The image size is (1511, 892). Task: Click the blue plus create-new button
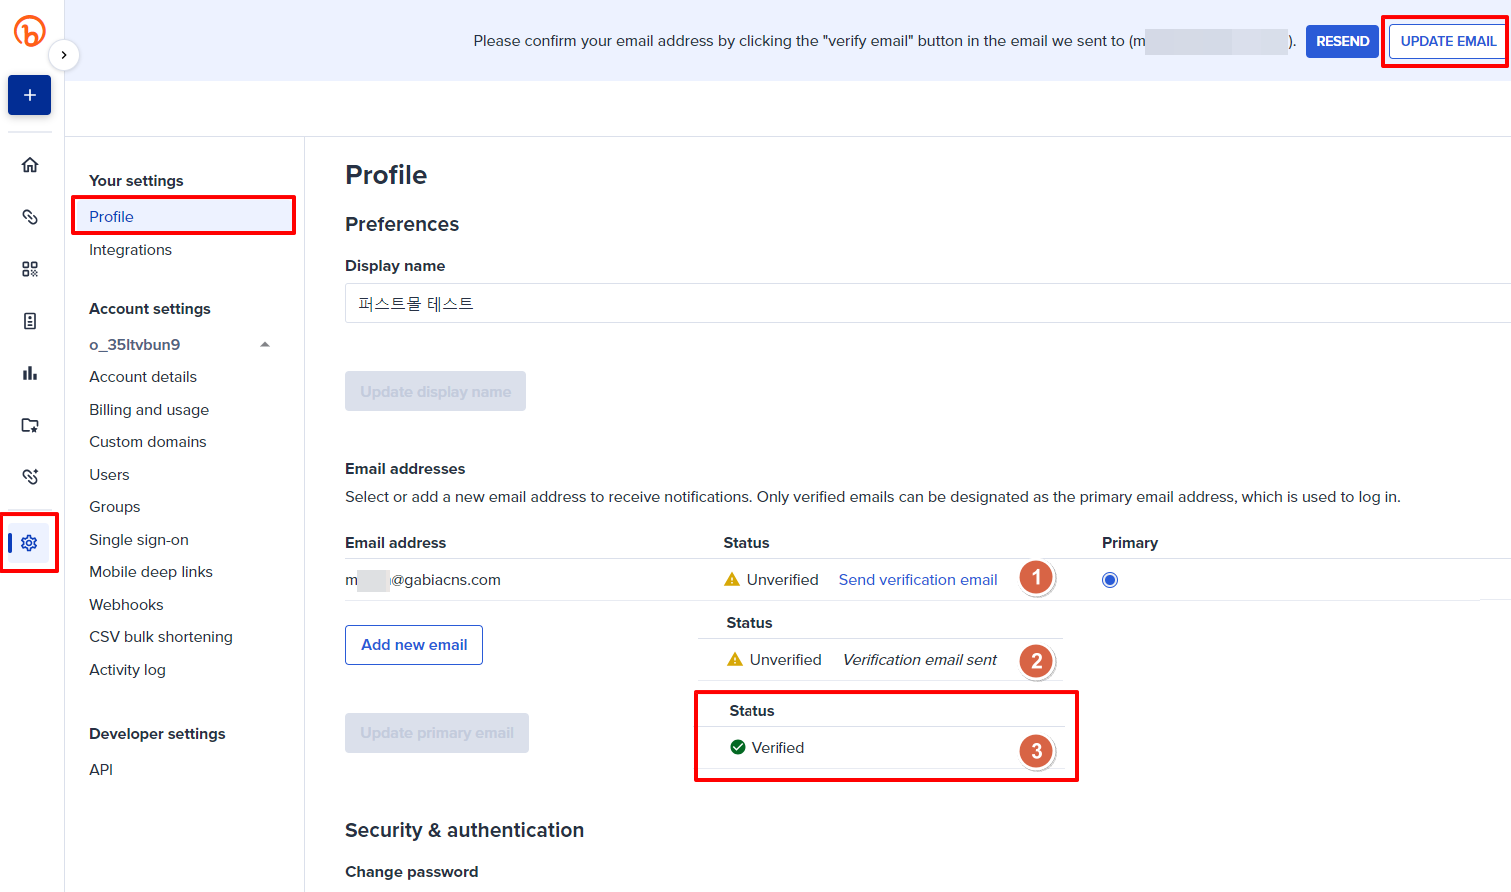coord(30,95)
